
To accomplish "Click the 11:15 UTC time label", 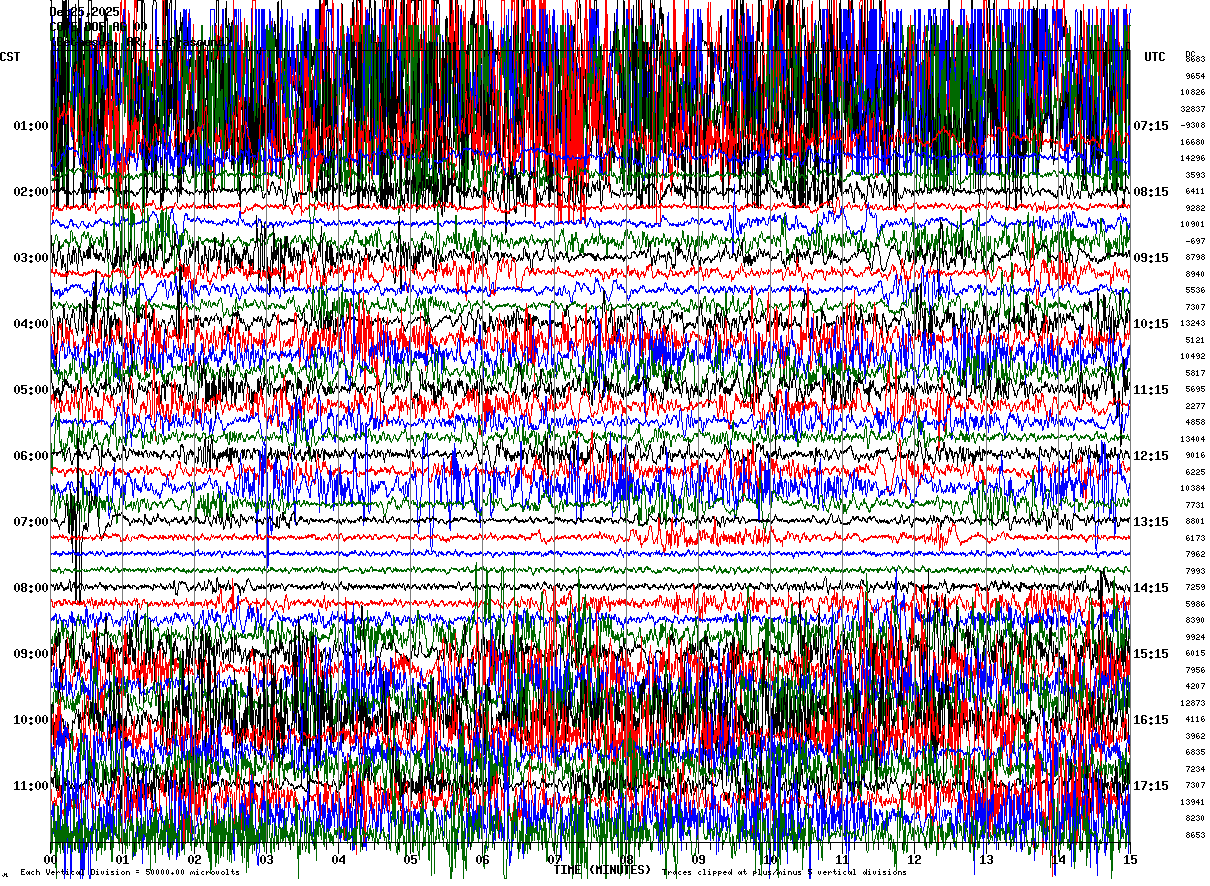I will click(1151, 390).
